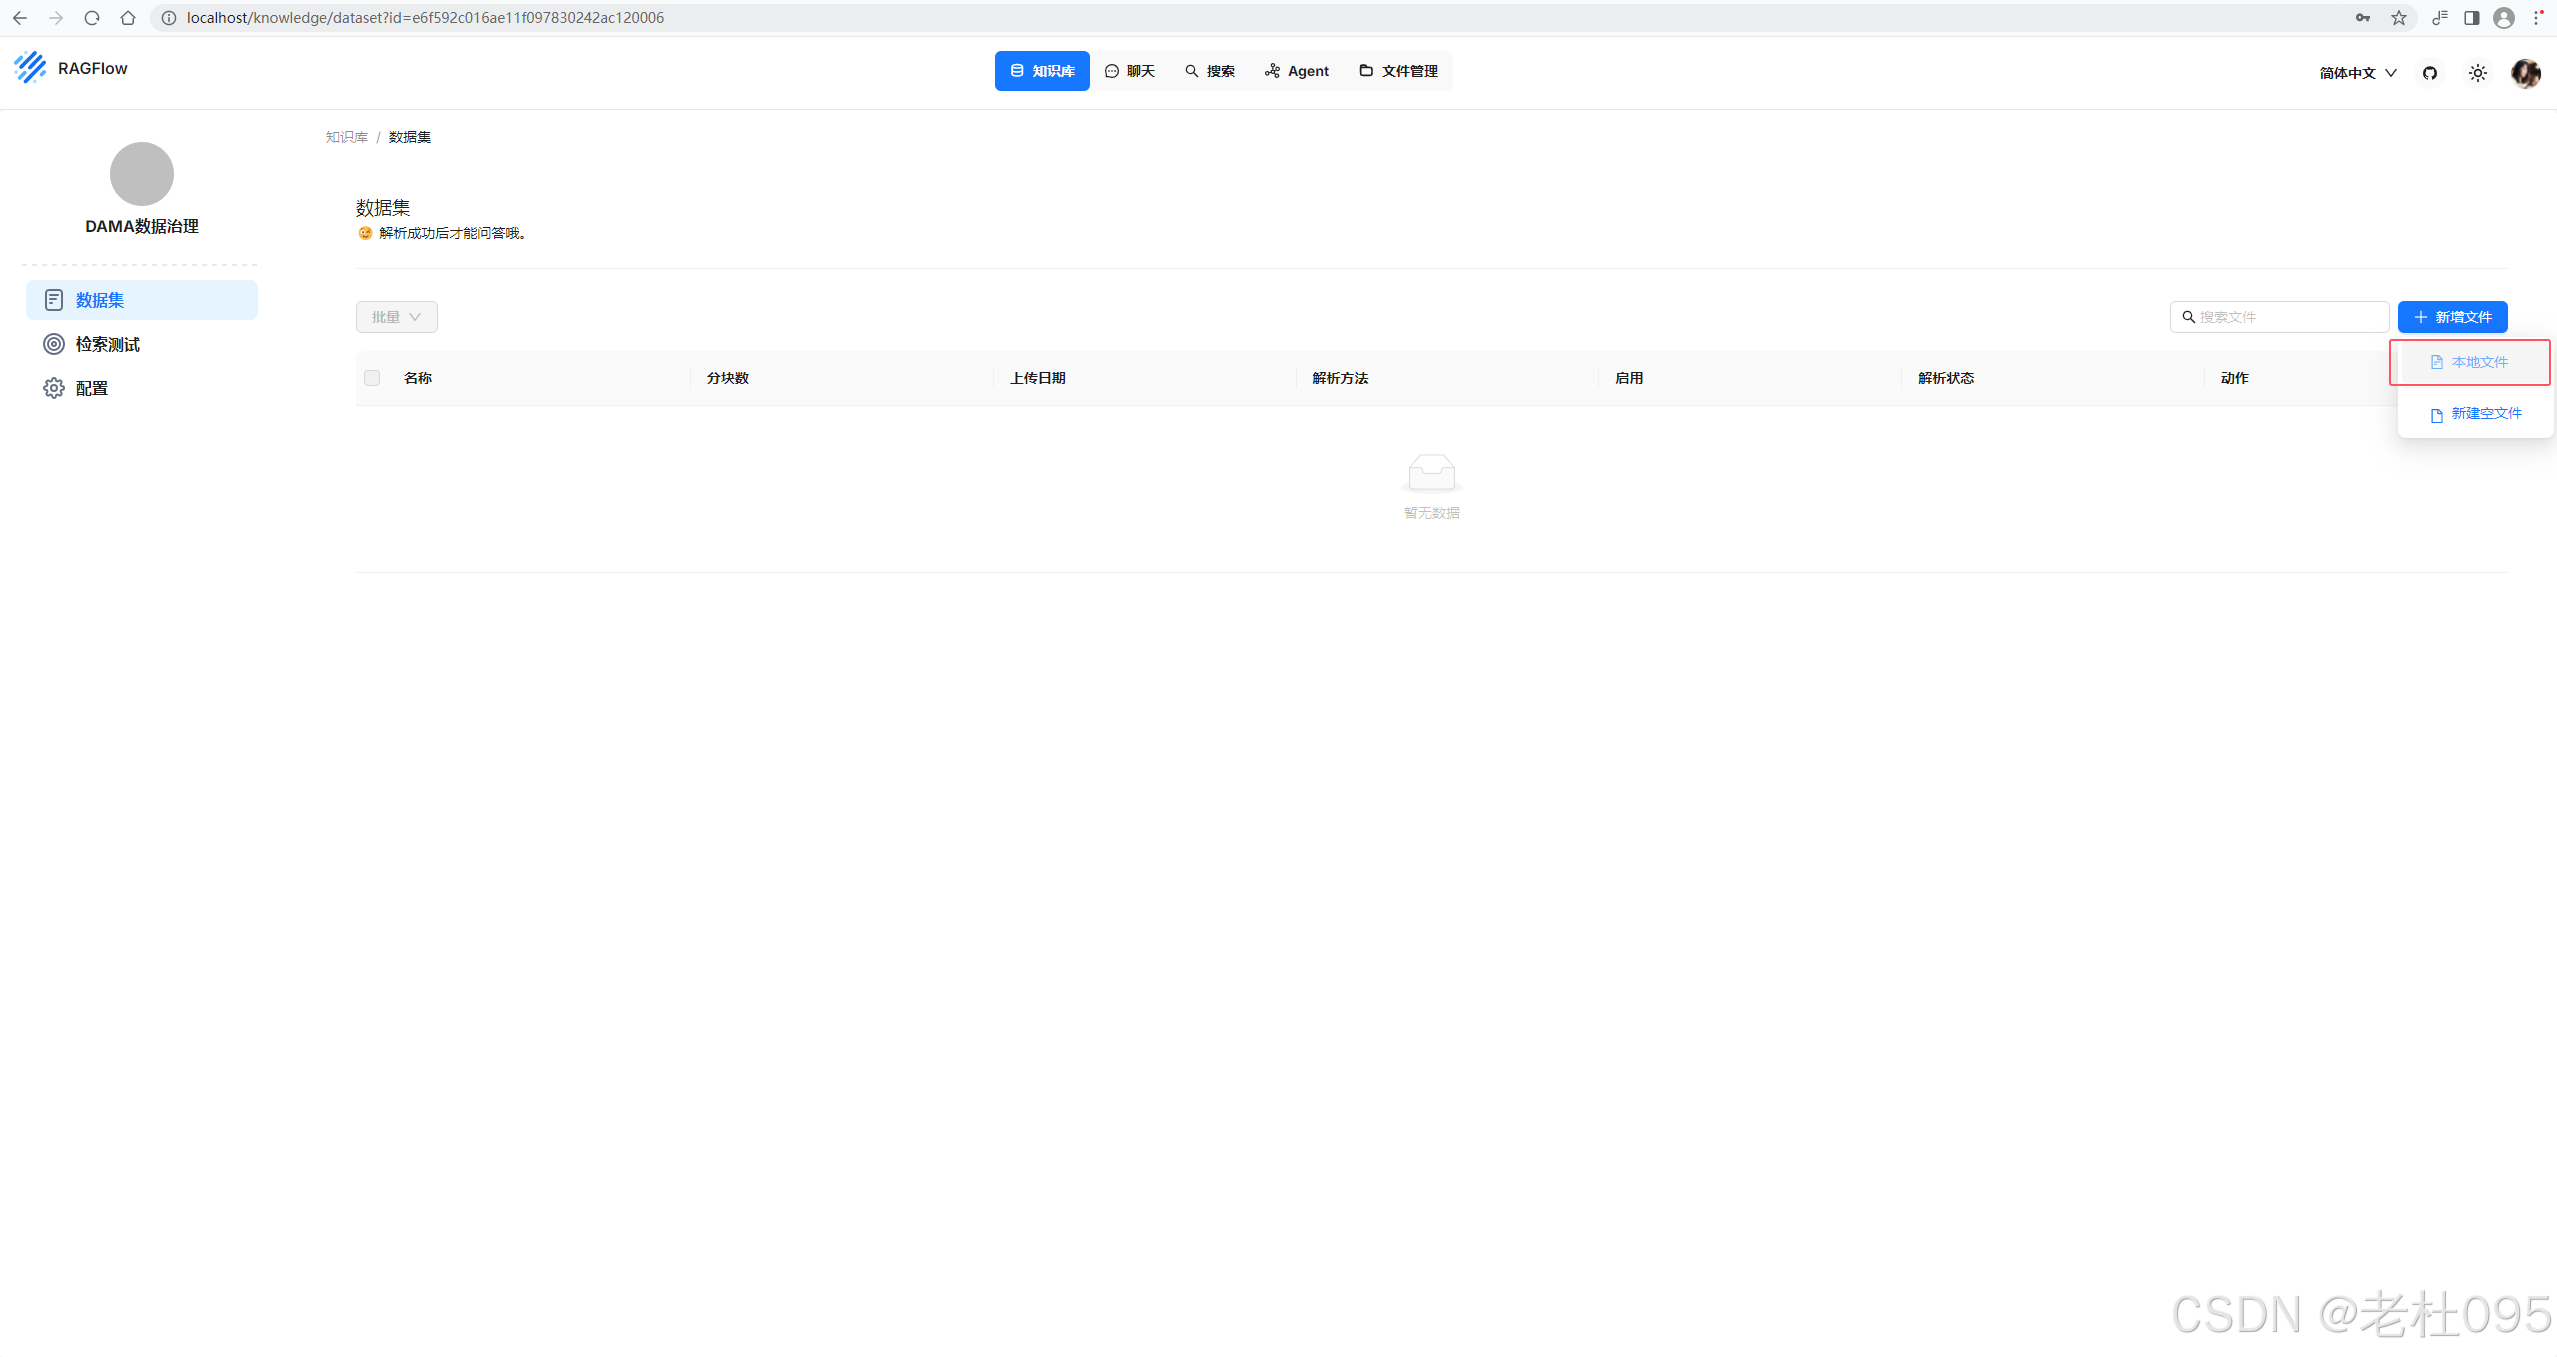Switch to 聊天 chat tab

click(x=1130, y=71)
